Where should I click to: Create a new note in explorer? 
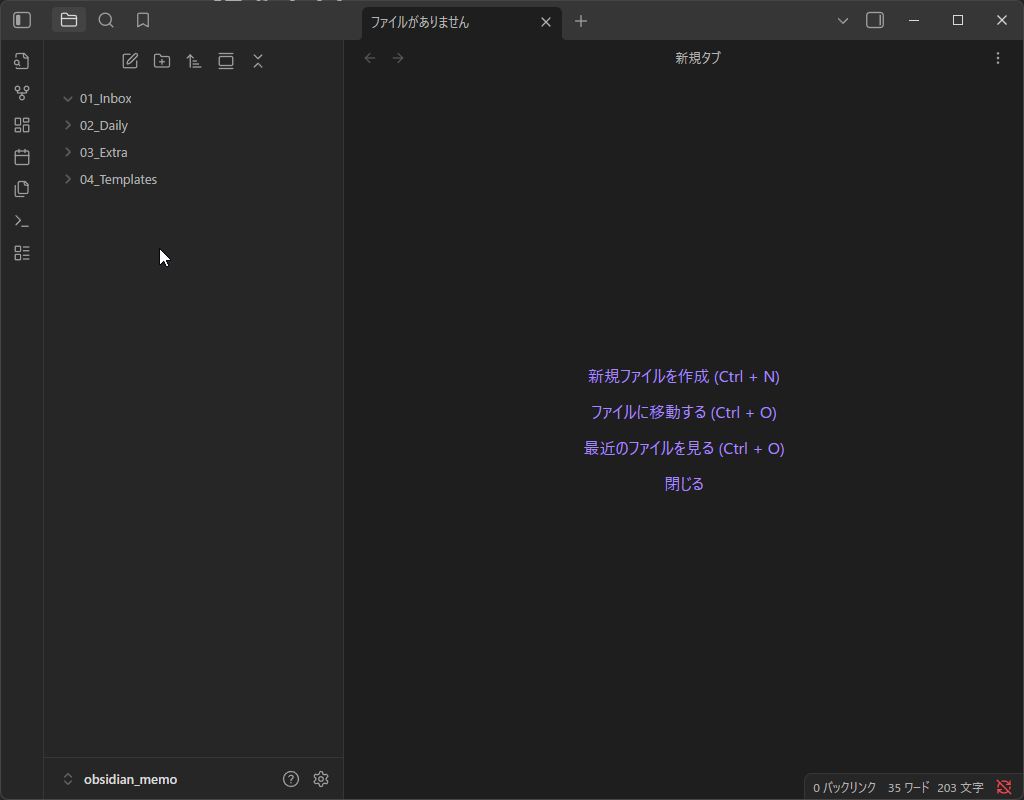pos(130,61)
